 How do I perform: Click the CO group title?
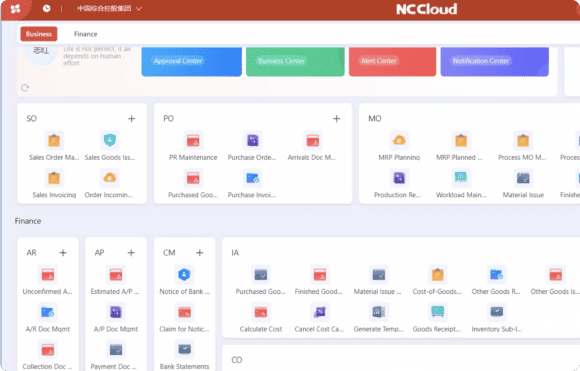pos(236,360)
